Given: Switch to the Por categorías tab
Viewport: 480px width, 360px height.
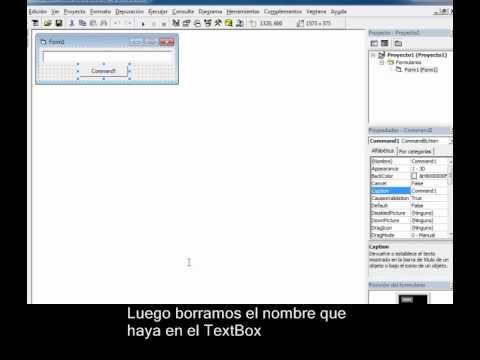Looking at the screenshot, I should coord(415,152).
